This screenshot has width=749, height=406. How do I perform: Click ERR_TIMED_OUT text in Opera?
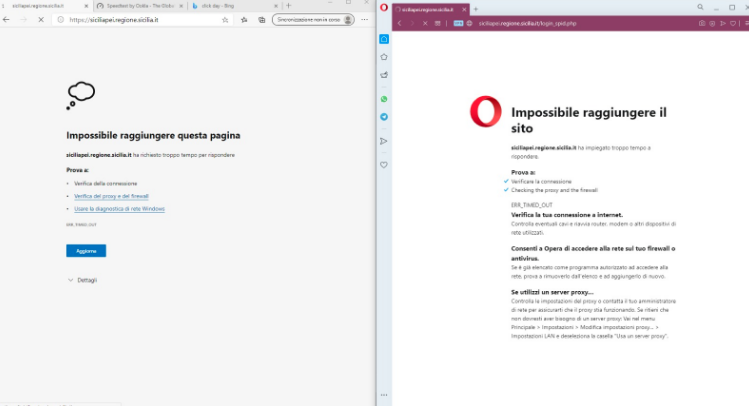532,205
